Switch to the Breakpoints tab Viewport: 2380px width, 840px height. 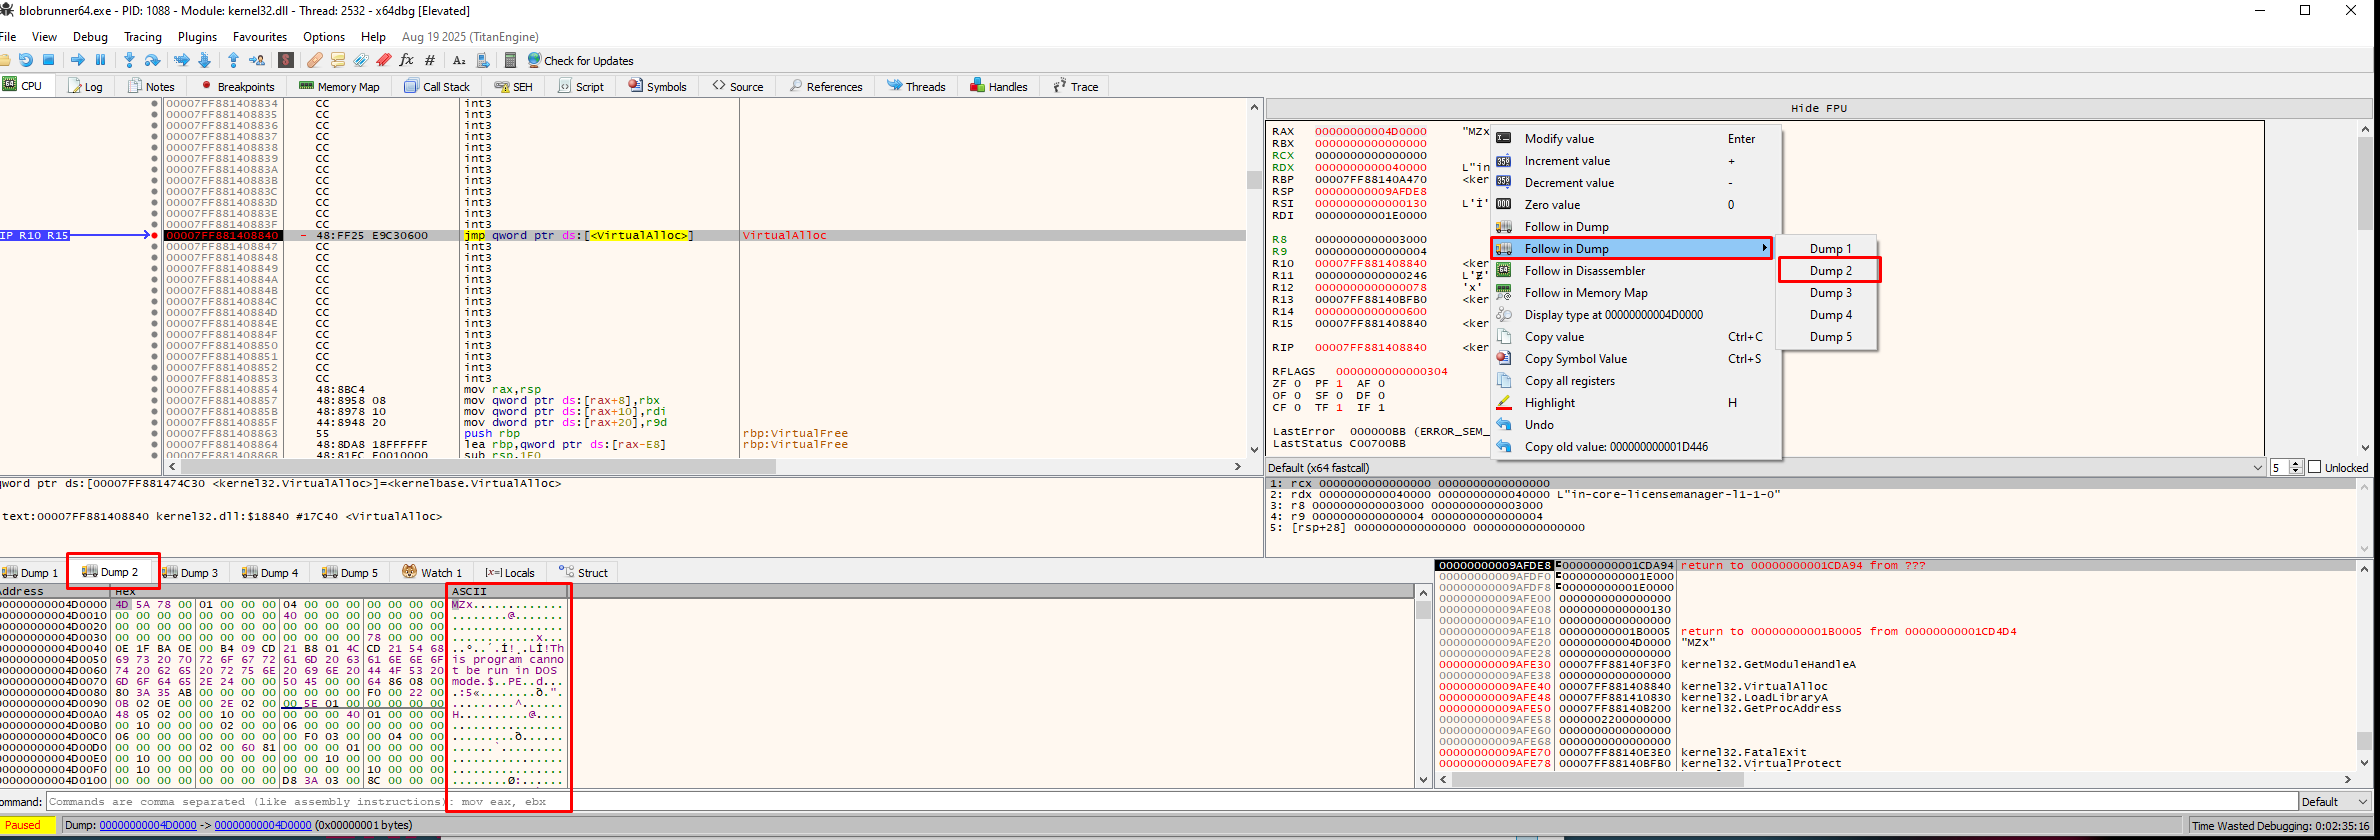click(x=237, y=86)
